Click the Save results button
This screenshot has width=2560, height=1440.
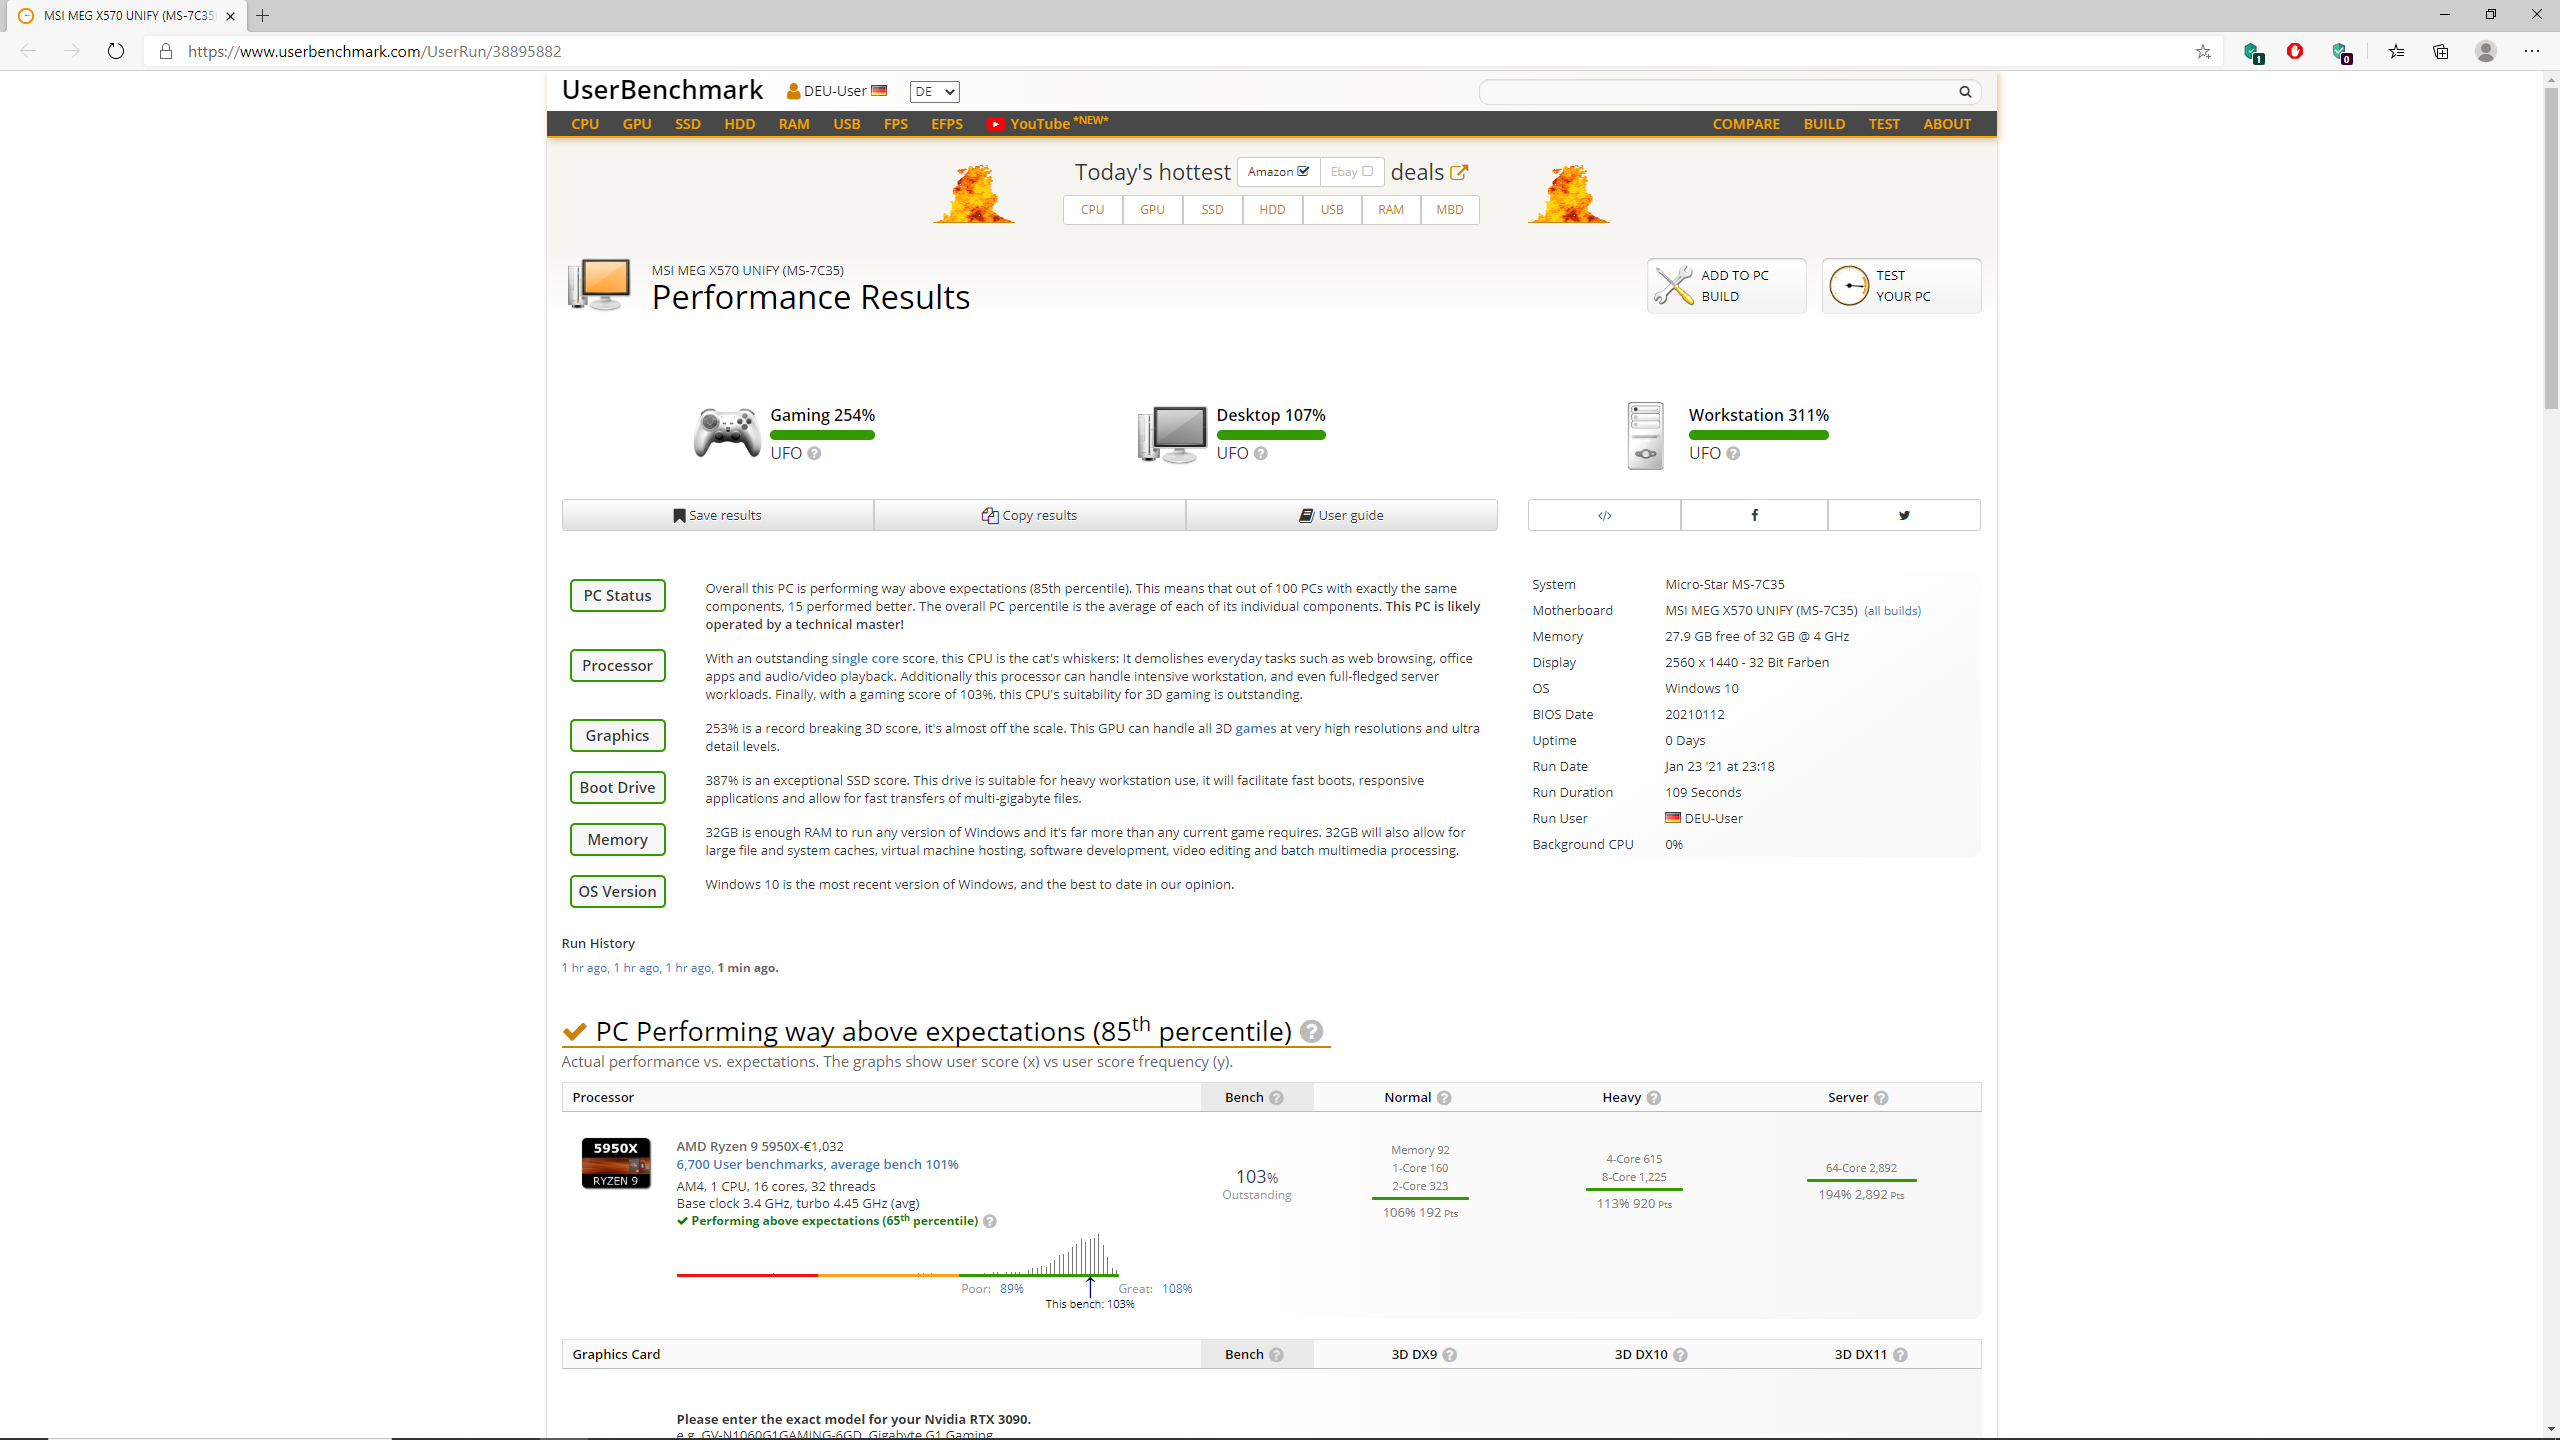[x=717, y=515]
